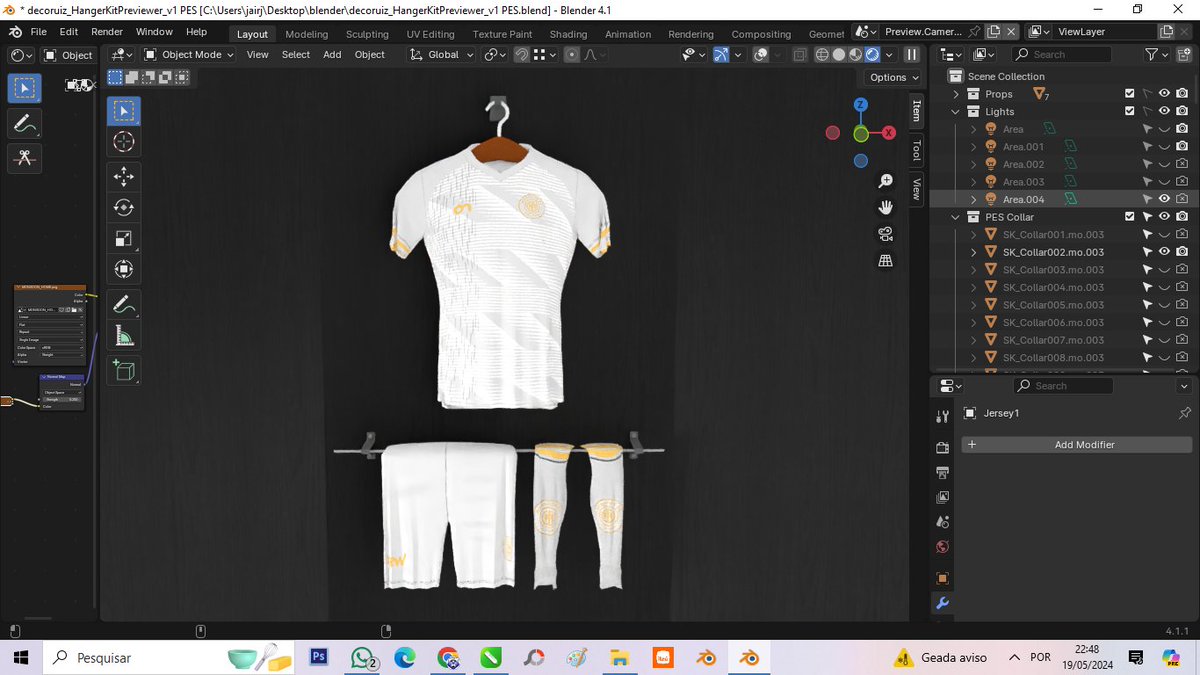
Task: Toggle Lights collection exclude checkbox
Action: [x=1130, y=112]
